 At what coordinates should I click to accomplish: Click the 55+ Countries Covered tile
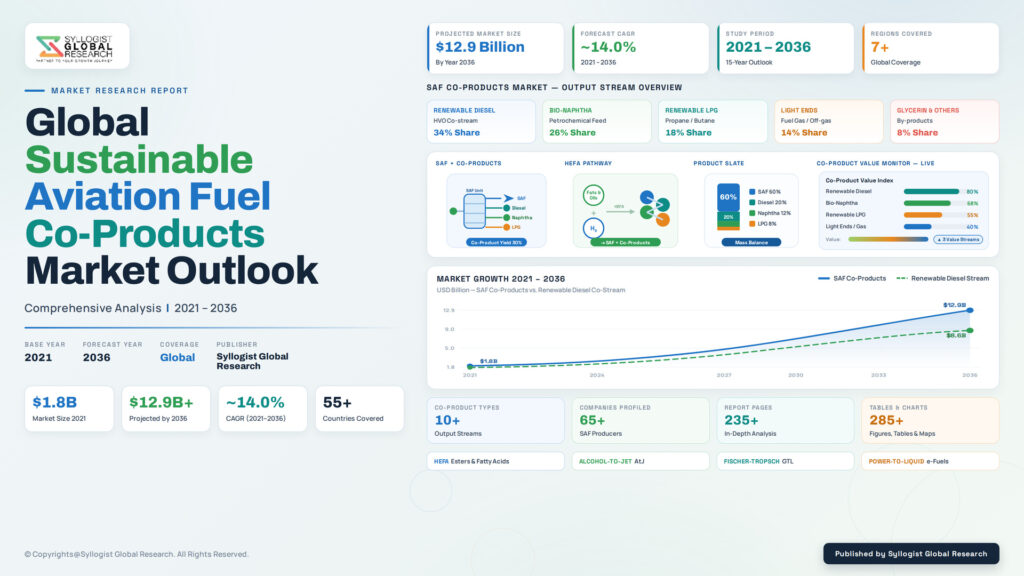[360, 409]
